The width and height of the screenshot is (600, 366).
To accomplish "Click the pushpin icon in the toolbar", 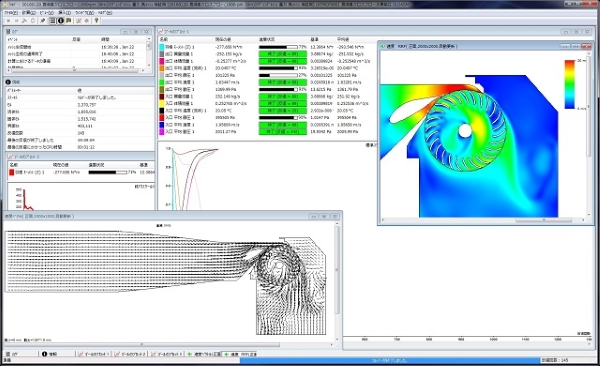I will tap(42, 21).
